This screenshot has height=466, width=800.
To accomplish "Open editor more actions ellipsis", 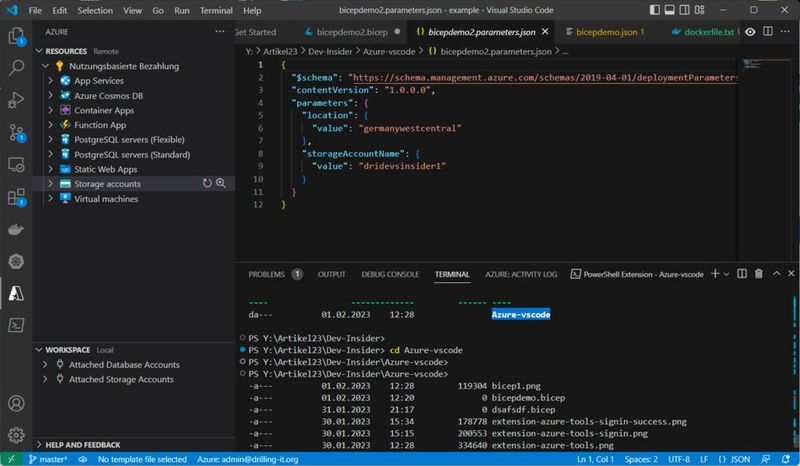I will pyautogui.click(x=785, y=32).
